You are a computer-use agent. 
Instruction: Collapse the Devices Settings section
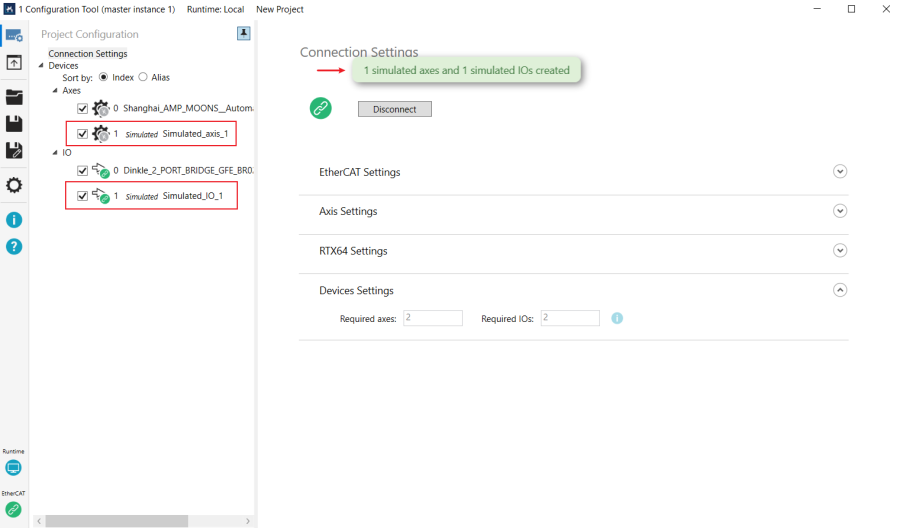(x=840, y=290)
